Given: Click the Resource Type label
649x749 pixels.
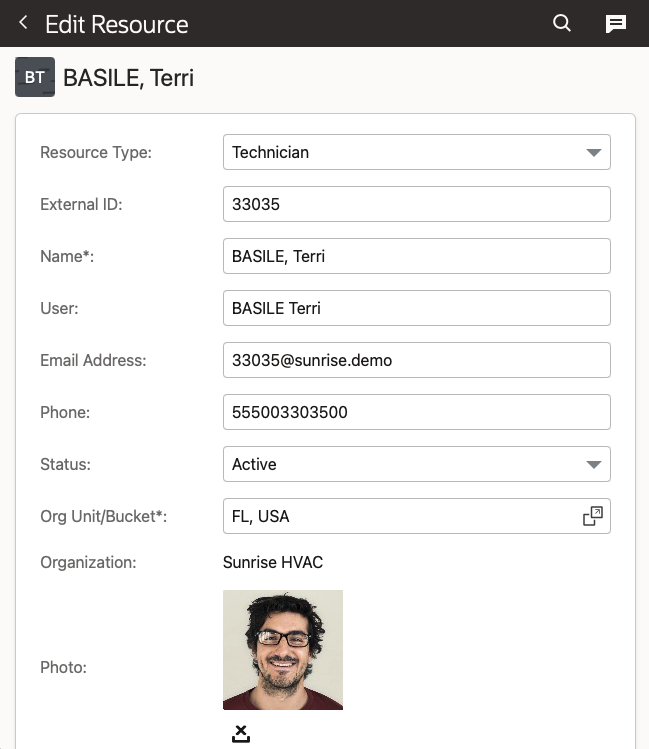Looking at the screenshot, I should 96,152.
